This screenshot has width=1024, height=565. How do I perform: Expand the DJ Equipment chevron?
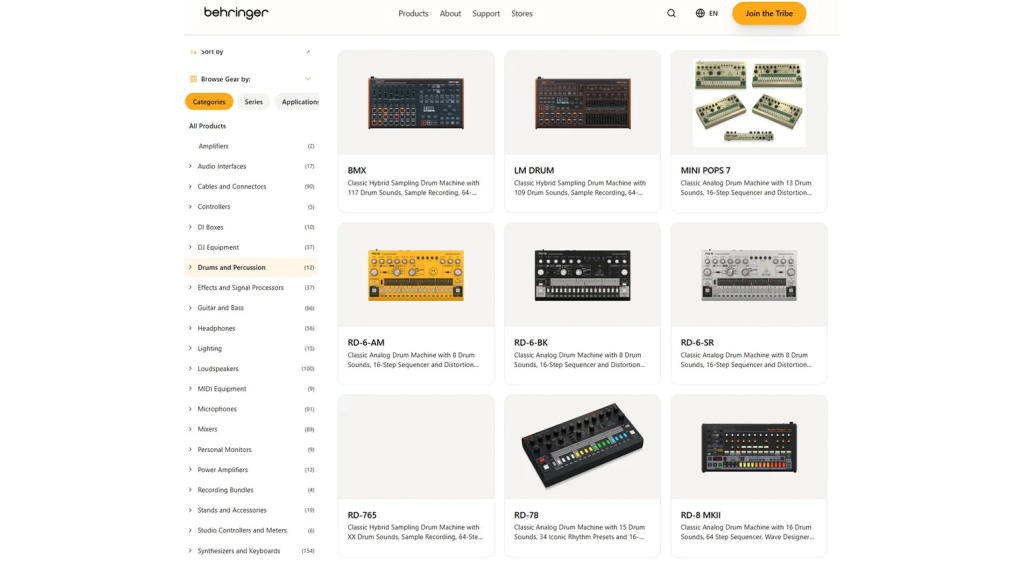click(x=190, y=247)
